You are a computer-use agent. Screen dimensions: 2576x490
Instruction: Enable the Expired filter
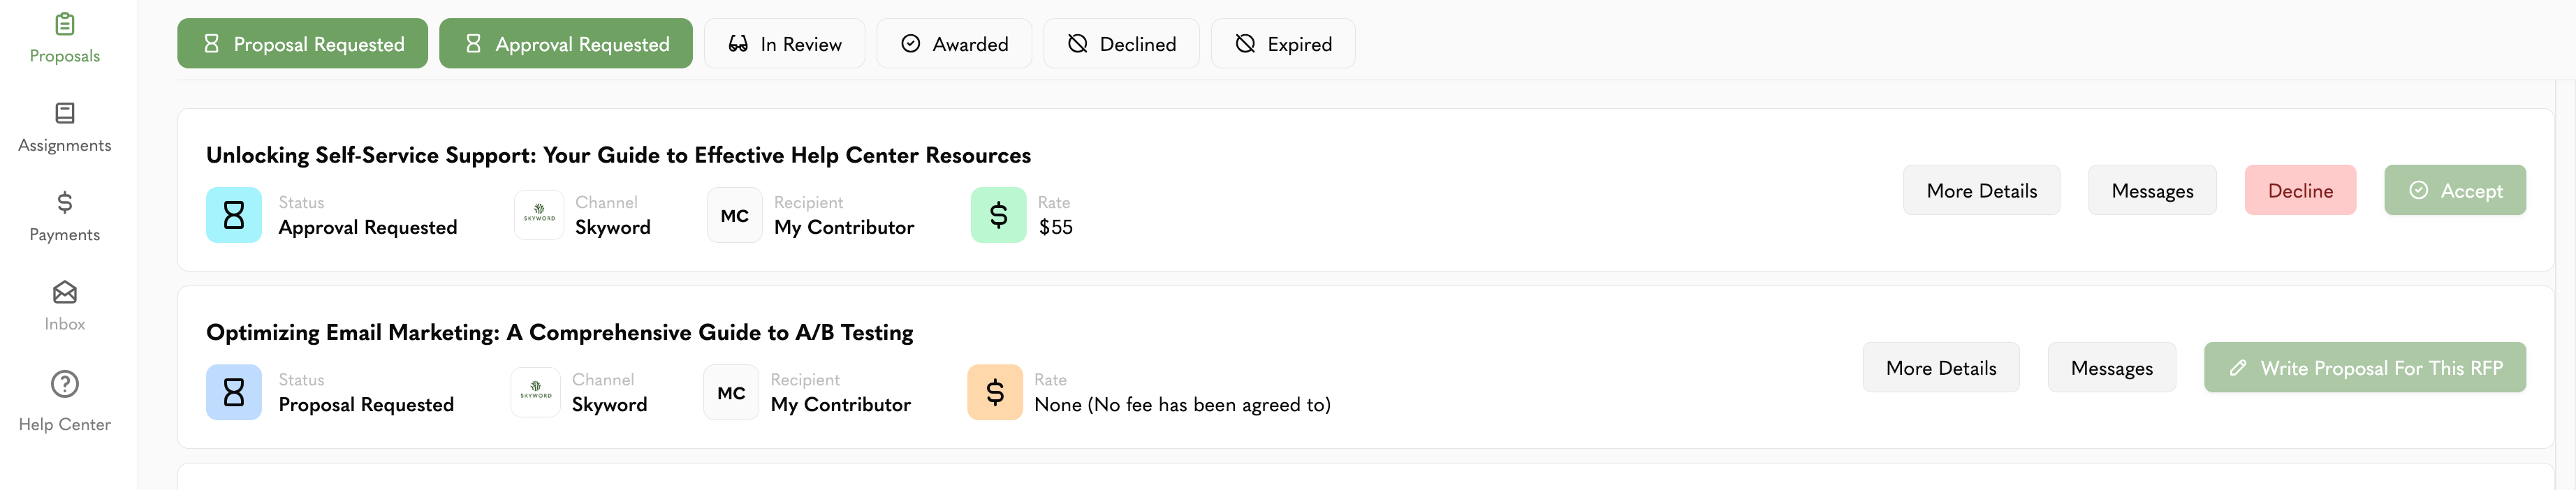click(1283, 43)
